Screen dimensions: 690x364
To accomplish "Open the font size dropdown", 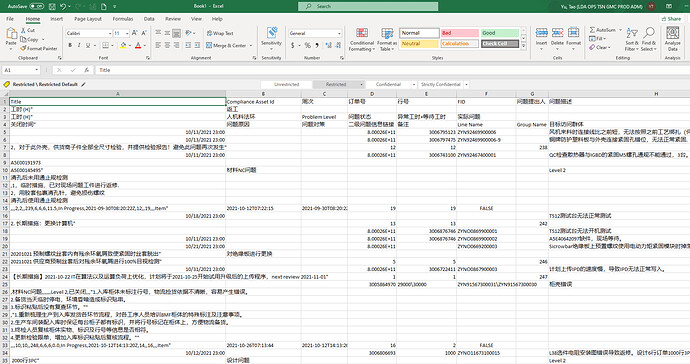I will [127, 33].
